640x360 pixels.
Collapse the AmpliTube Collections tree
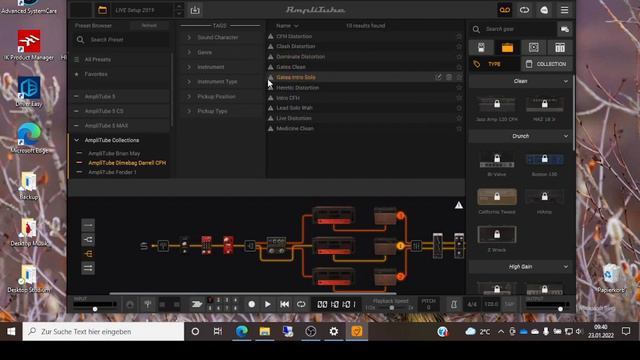coord(76,140)
